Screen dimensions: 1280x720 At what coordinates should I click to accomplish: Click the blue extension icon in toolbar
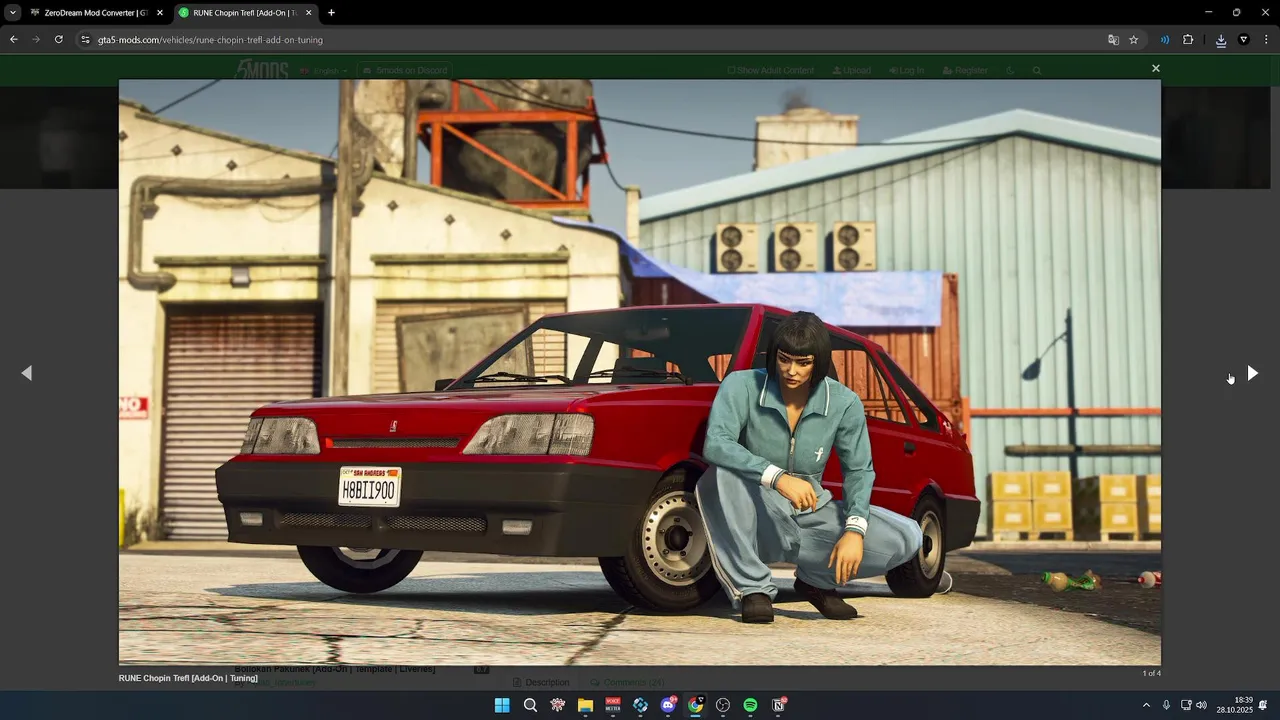tap(1165, 40)
